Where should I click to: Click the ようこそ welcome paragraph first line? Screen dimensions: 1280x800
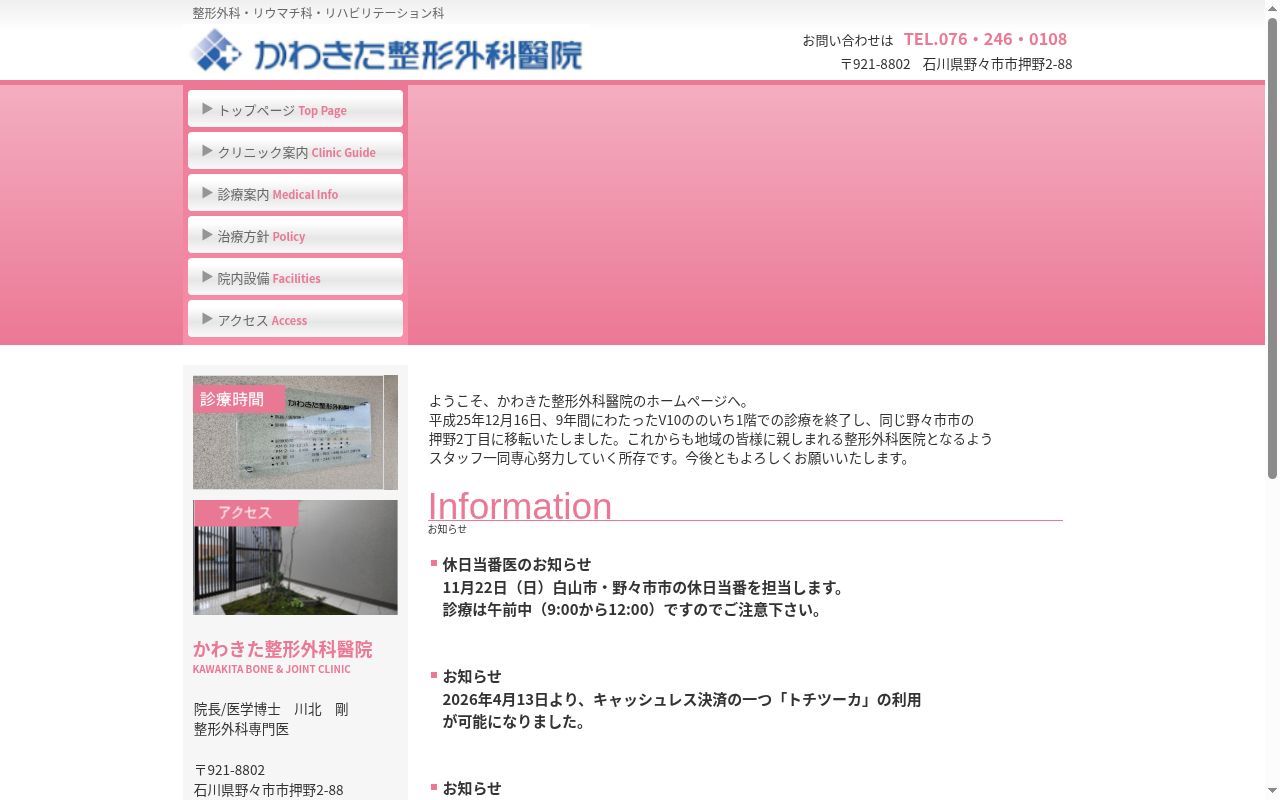589,401
